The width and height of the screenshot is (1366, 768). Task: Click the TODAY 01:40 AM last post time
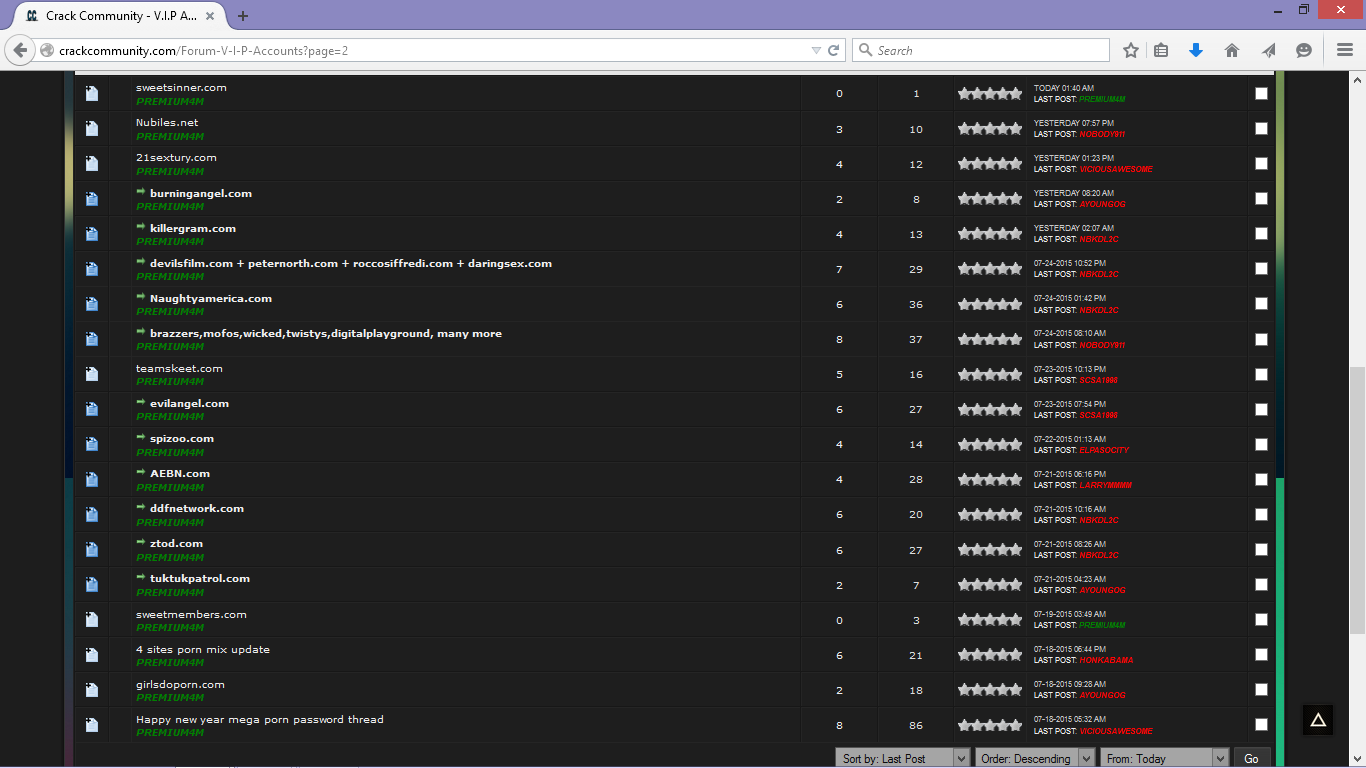point(1064,88)
